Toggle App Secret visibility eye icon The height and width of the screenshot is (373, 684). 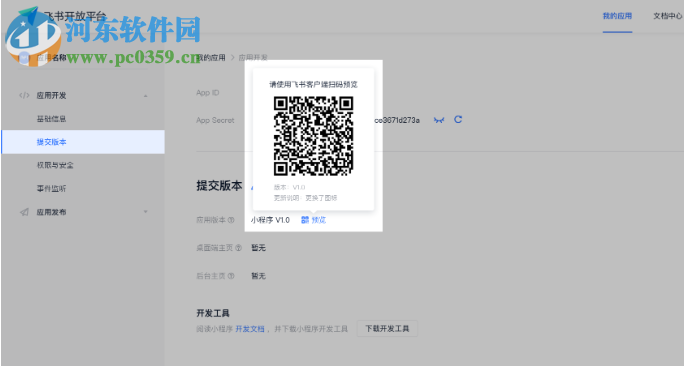439,120
